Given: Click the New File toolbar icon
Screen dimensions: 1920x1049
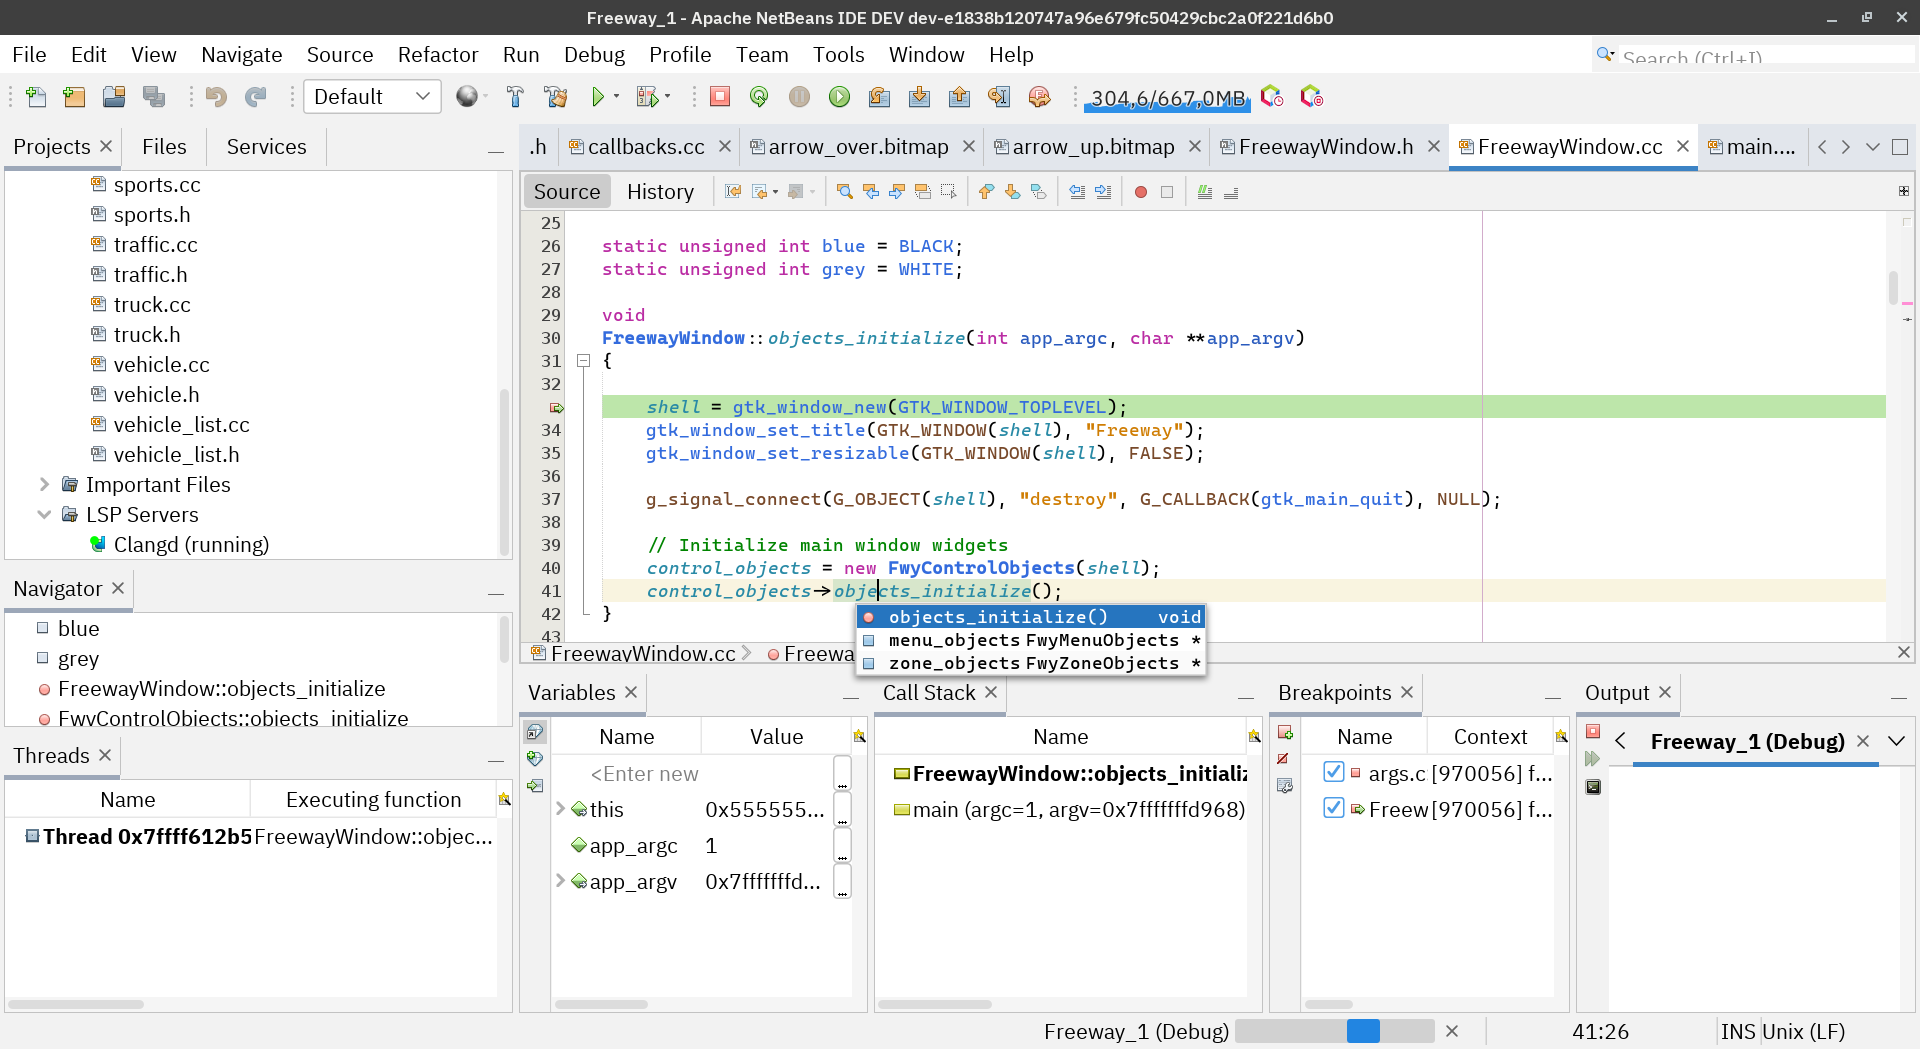Looking at the screenshot, I should tap(35, 97).
